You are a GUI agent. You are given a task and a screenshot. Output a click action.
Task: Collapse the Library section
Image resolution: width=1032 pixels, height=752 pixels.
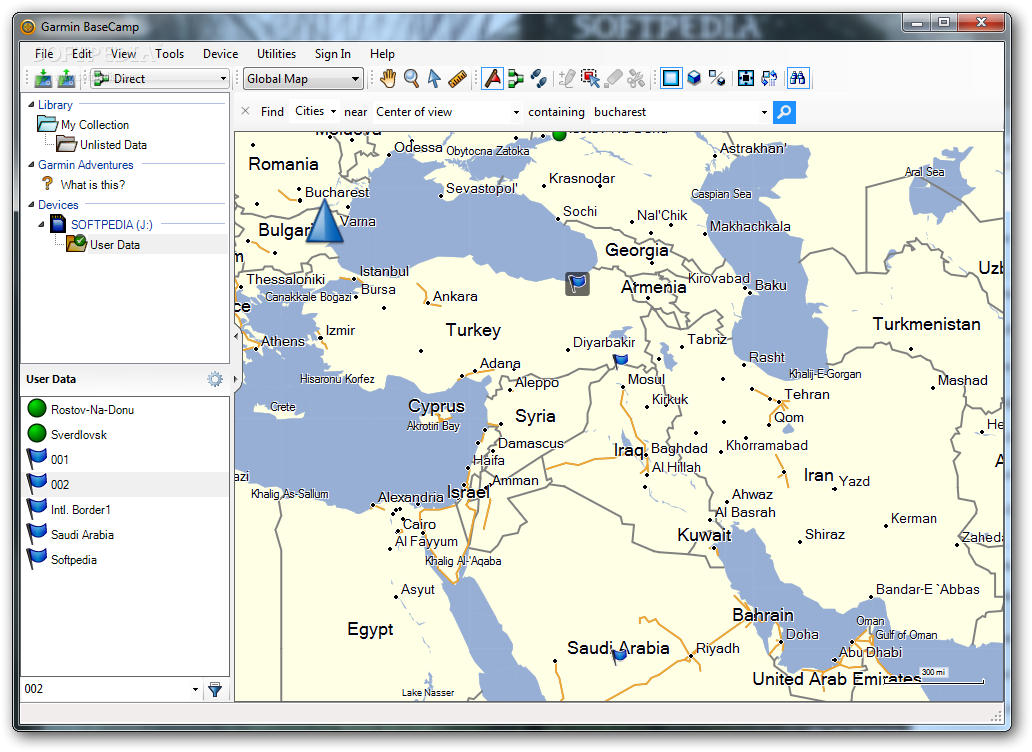click(31, 104)
